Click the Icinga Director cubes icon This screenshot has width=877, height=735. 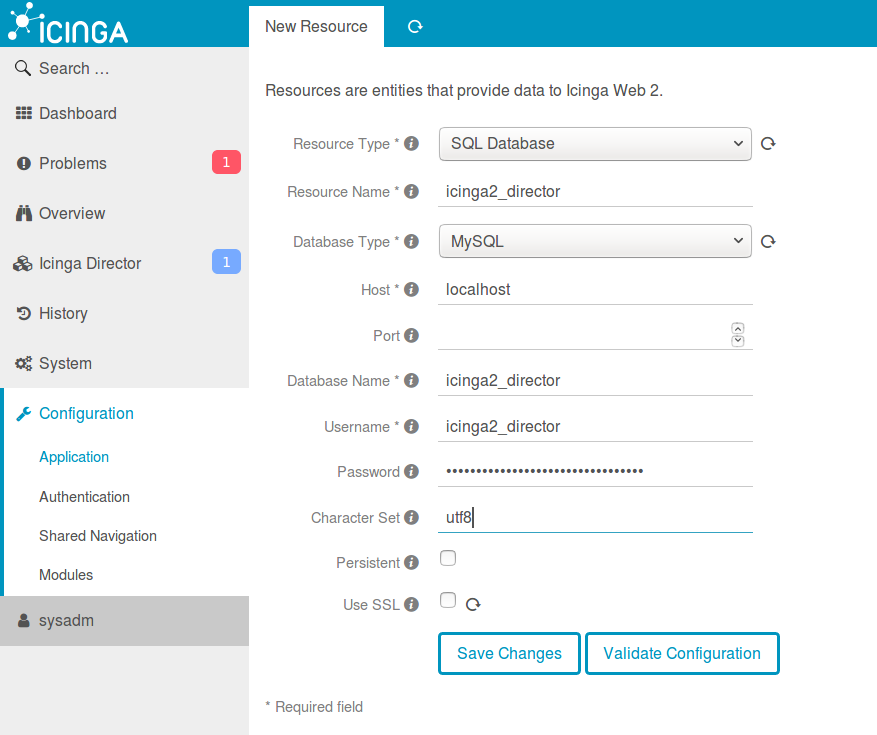23,263
